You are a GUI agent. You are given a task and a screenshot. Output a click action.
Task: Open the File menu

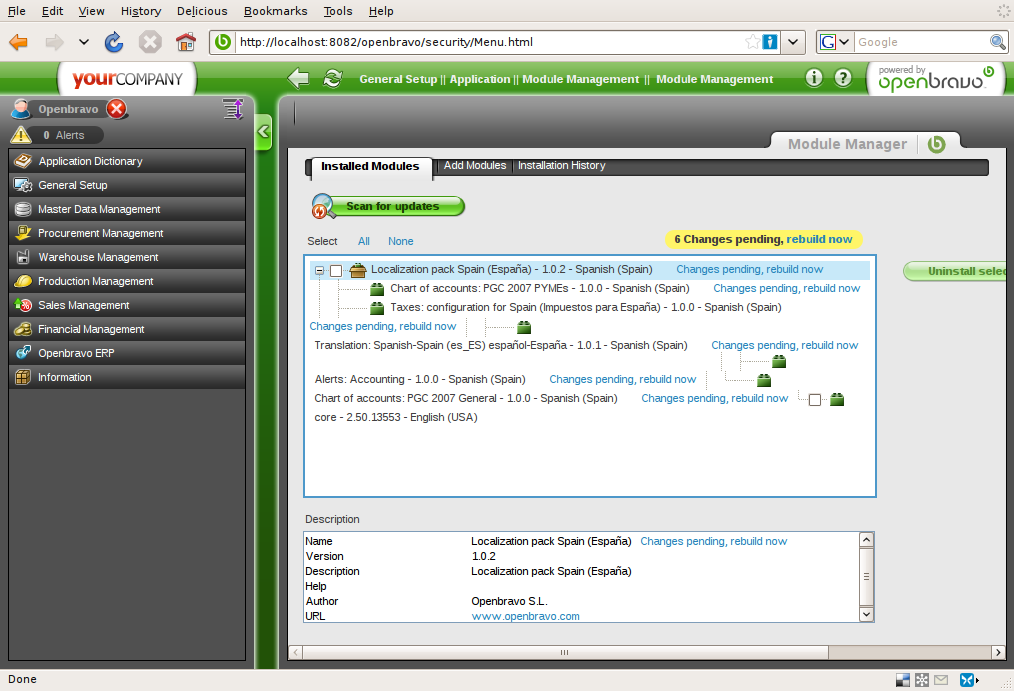click(17, 11)
